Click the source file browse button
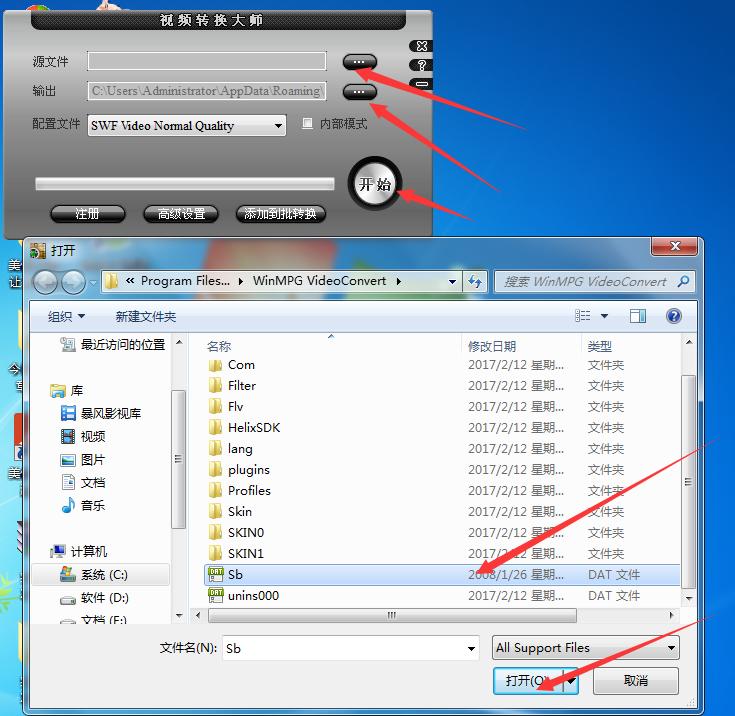 pos(359,62)
